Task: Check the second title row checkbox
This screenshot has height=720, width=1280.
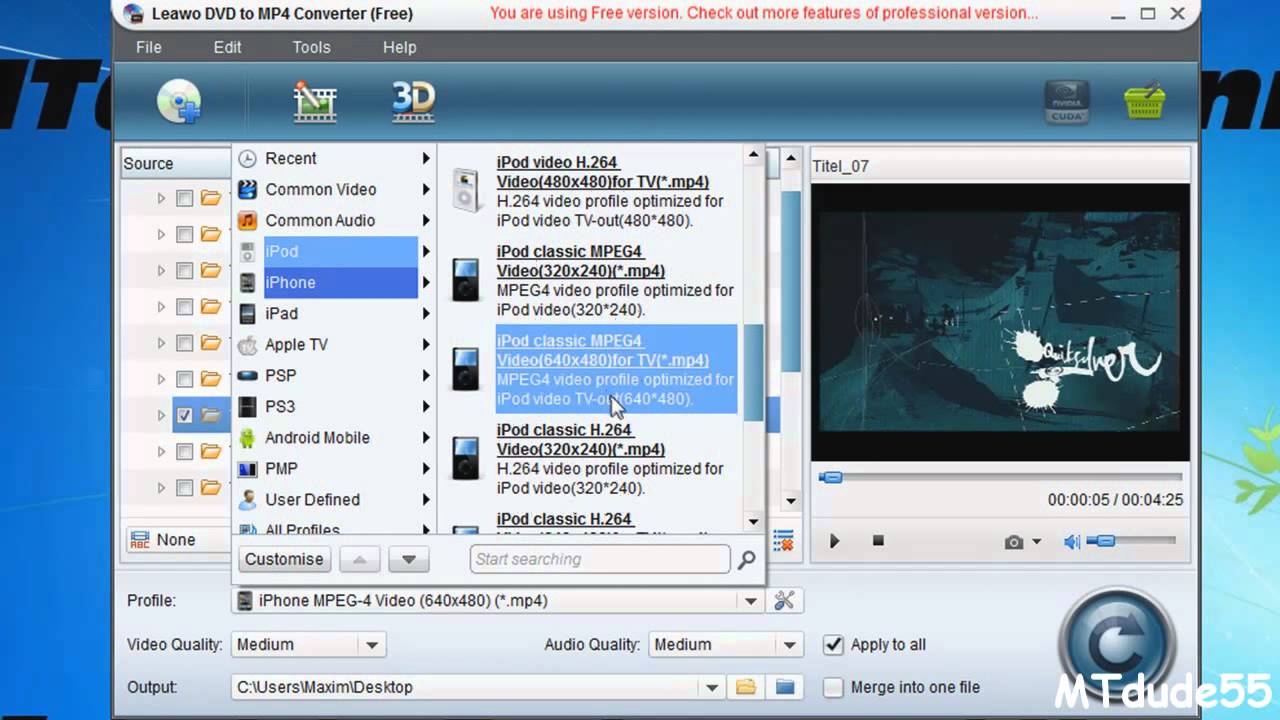Action: click(184, 234)
